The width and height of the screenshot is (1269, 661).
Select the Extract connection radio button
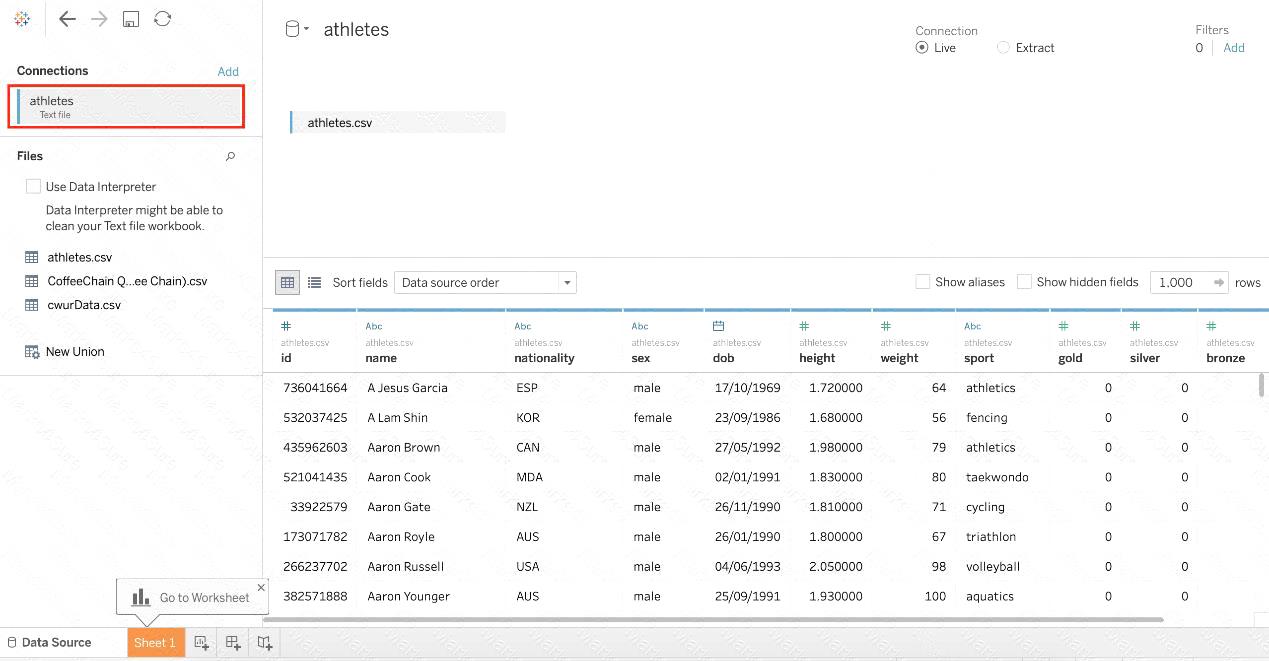tap(1003, 48)
